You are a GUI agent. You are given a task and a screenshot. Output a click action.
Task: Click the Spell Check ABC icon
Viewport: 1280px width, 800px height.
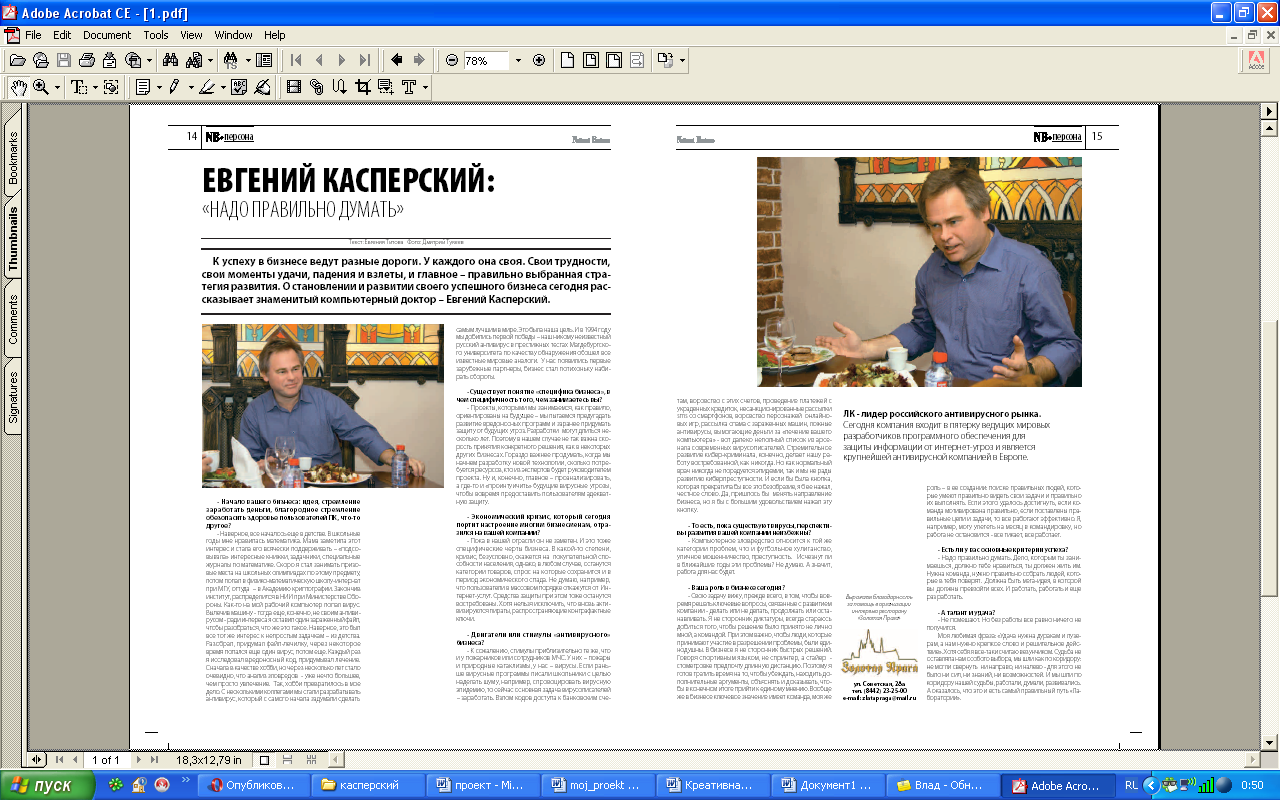pos(239,87)
